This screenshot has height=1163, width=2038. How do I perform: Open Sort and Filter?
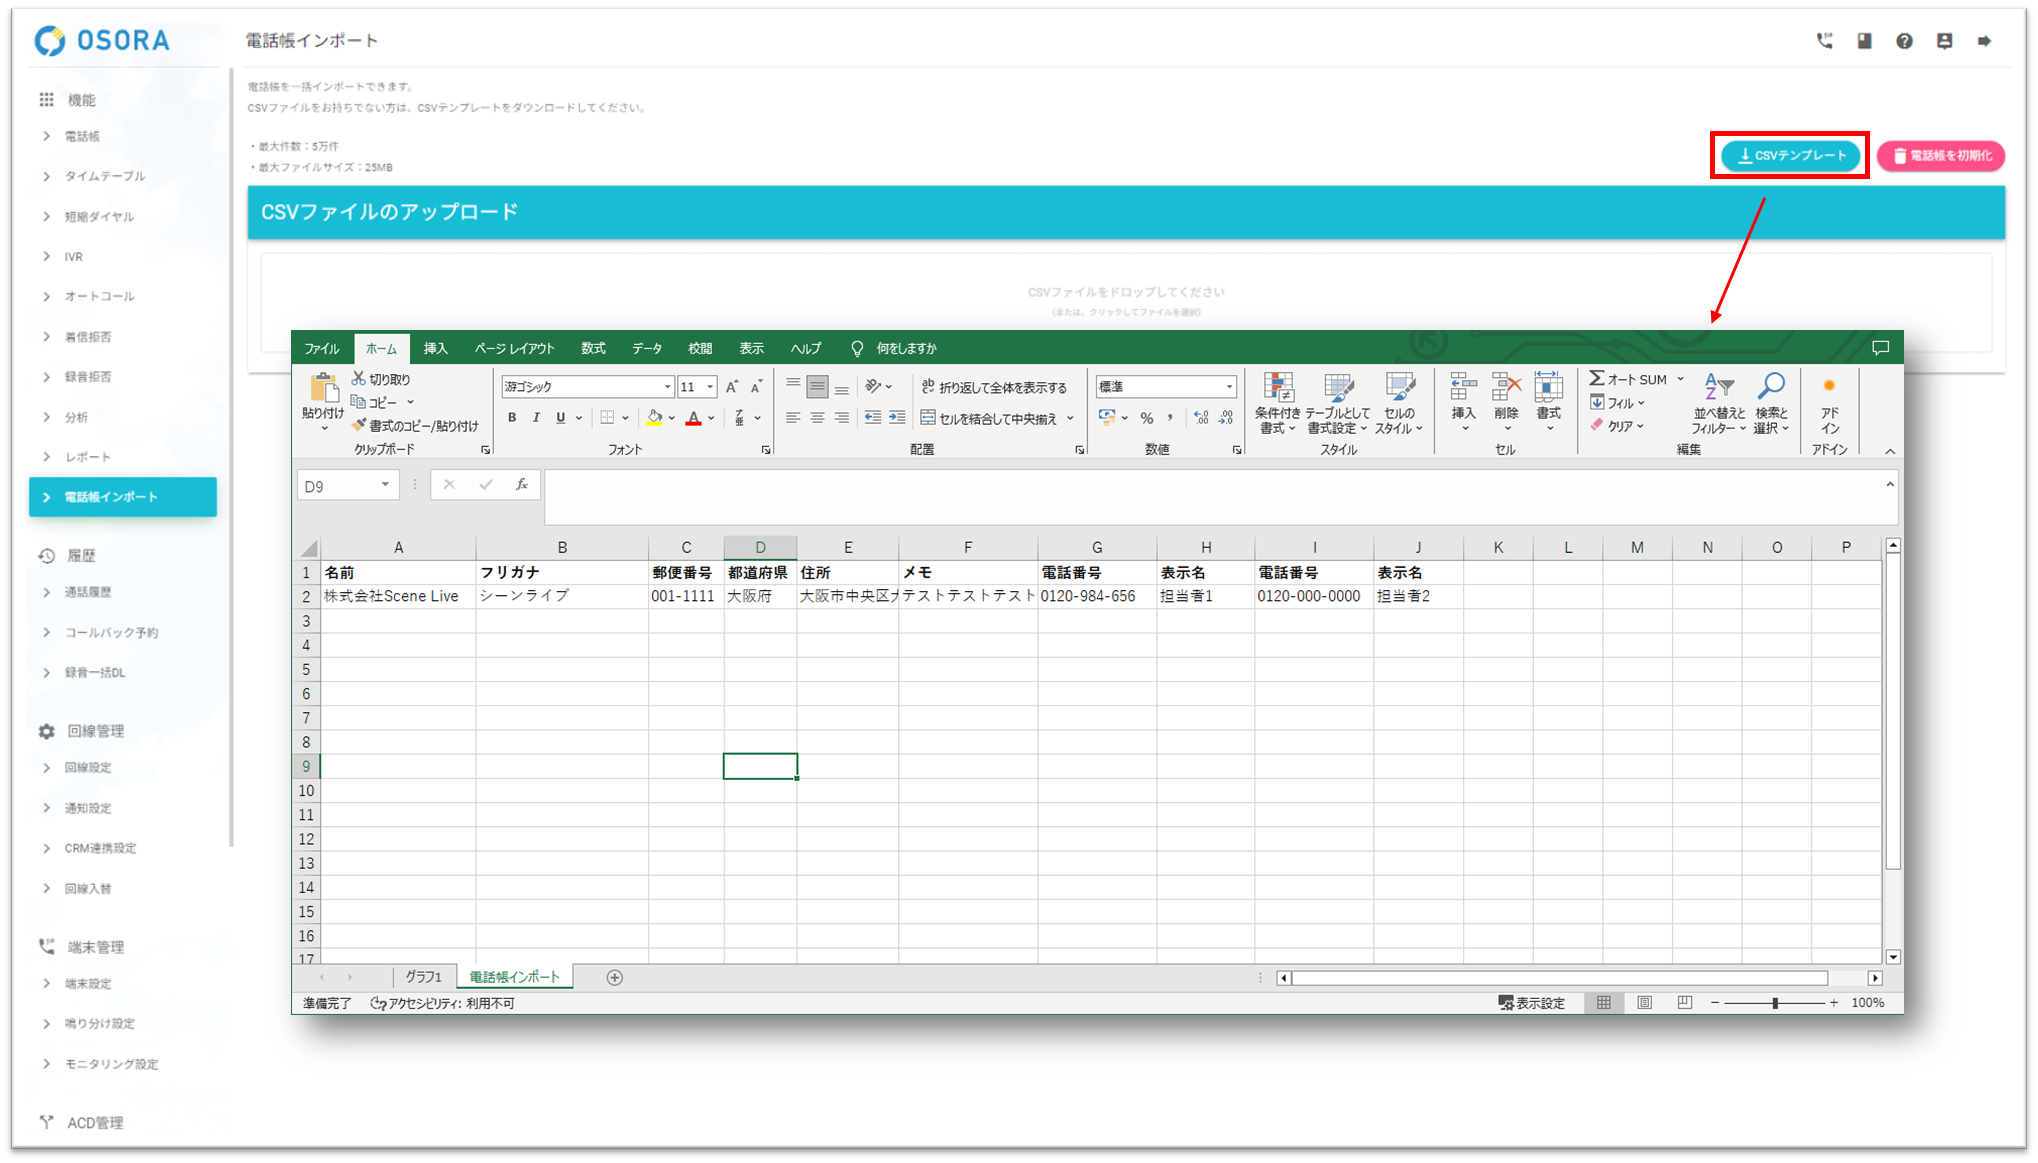(x=1718, y=403)
